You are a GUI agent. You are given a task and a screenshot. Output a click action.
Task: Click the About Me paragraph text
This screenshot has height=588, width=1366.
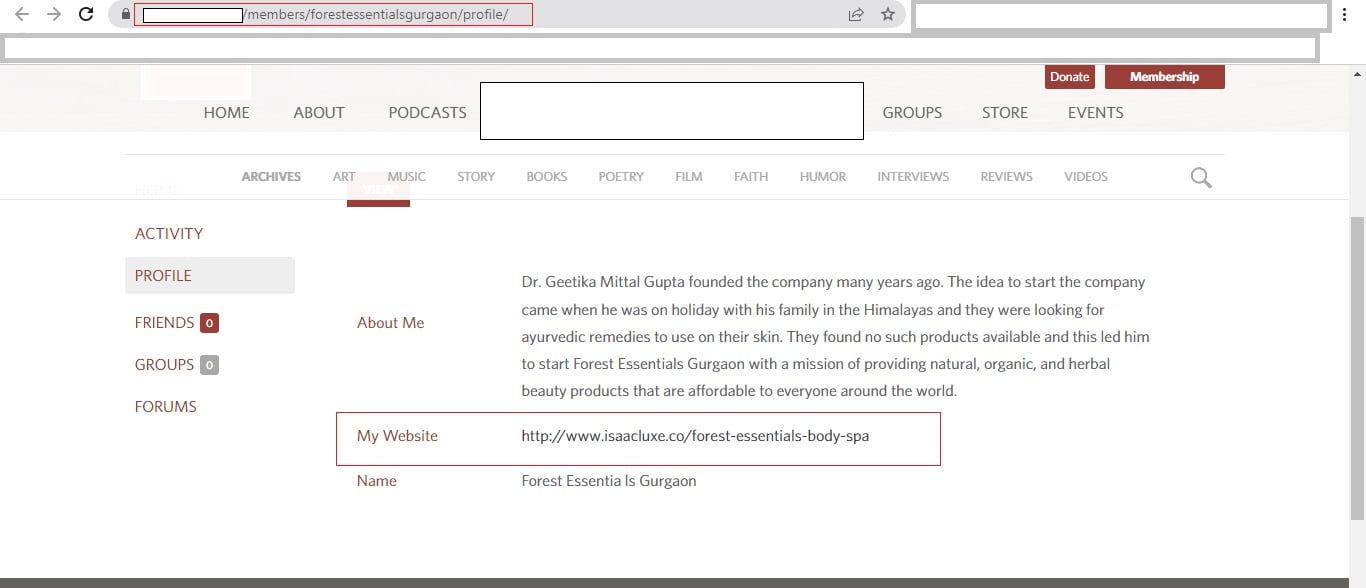[835, 337]
